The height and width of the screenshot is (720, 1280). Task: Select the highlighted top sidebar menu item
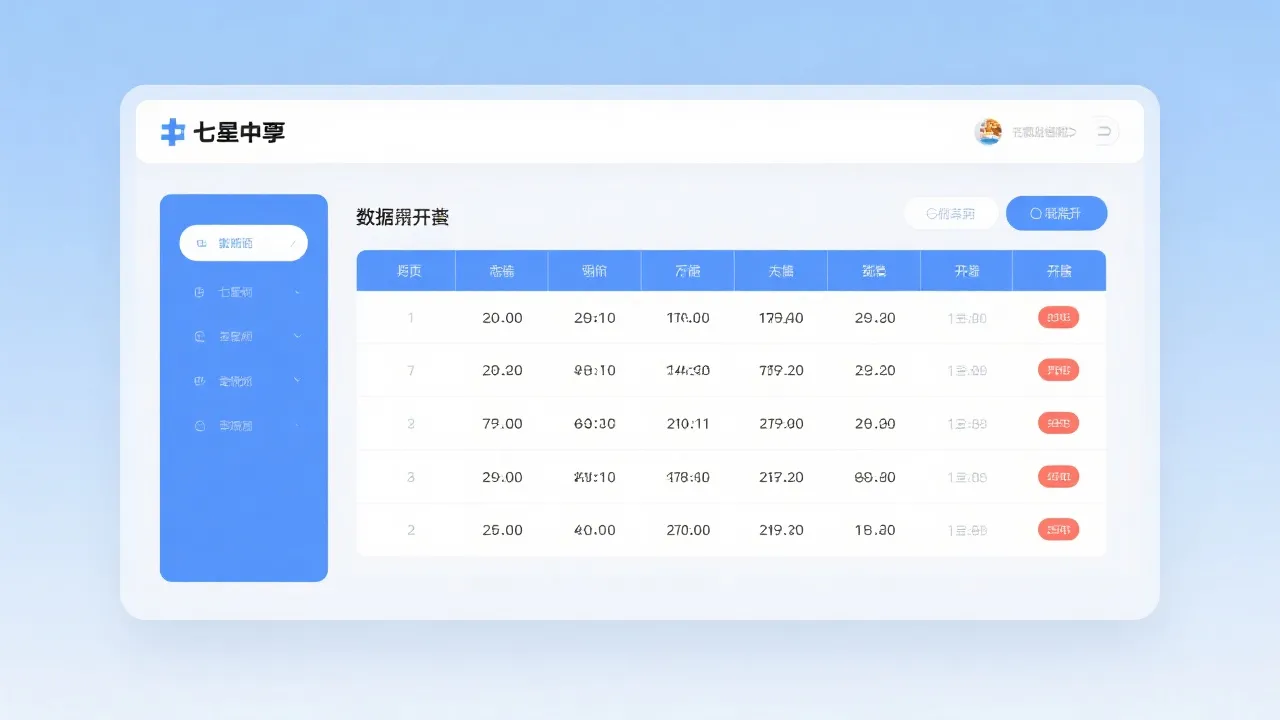(243, 242)
